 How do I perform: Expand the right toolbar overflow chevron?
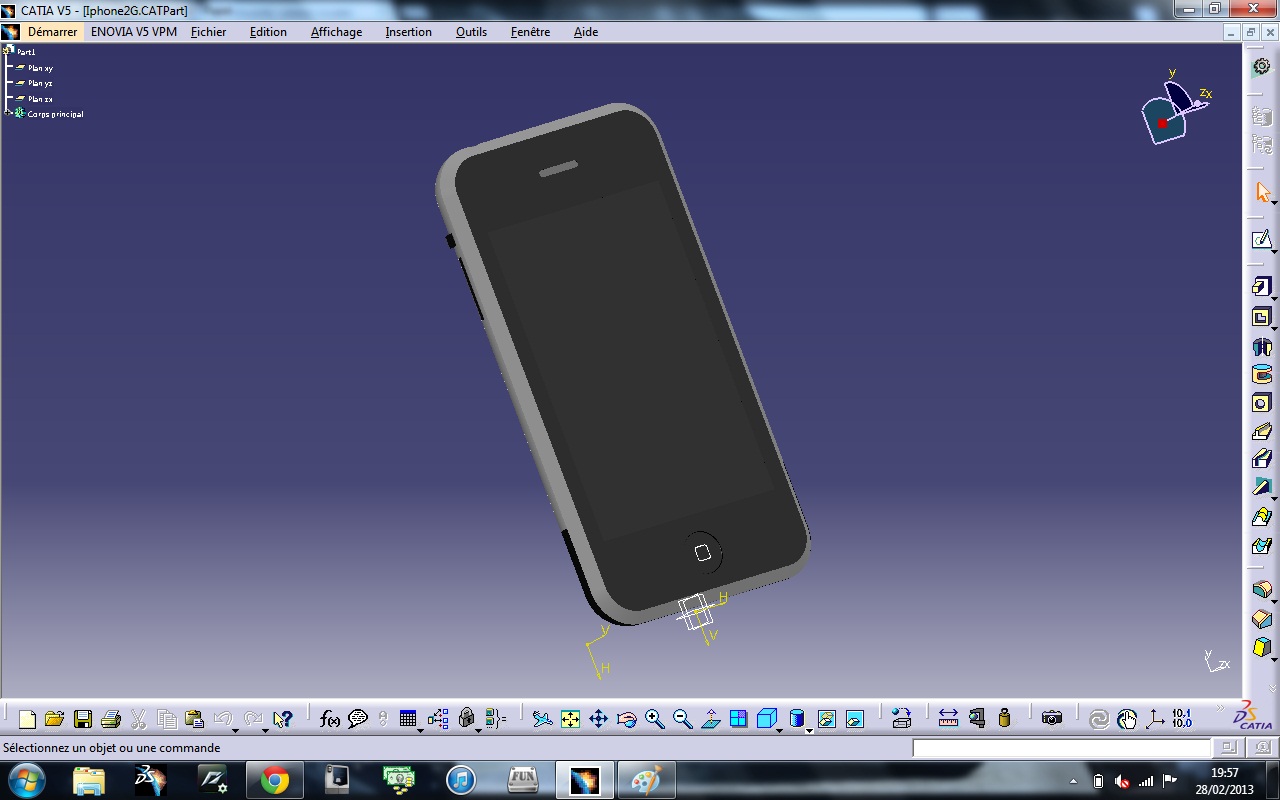coord(1274,687)
